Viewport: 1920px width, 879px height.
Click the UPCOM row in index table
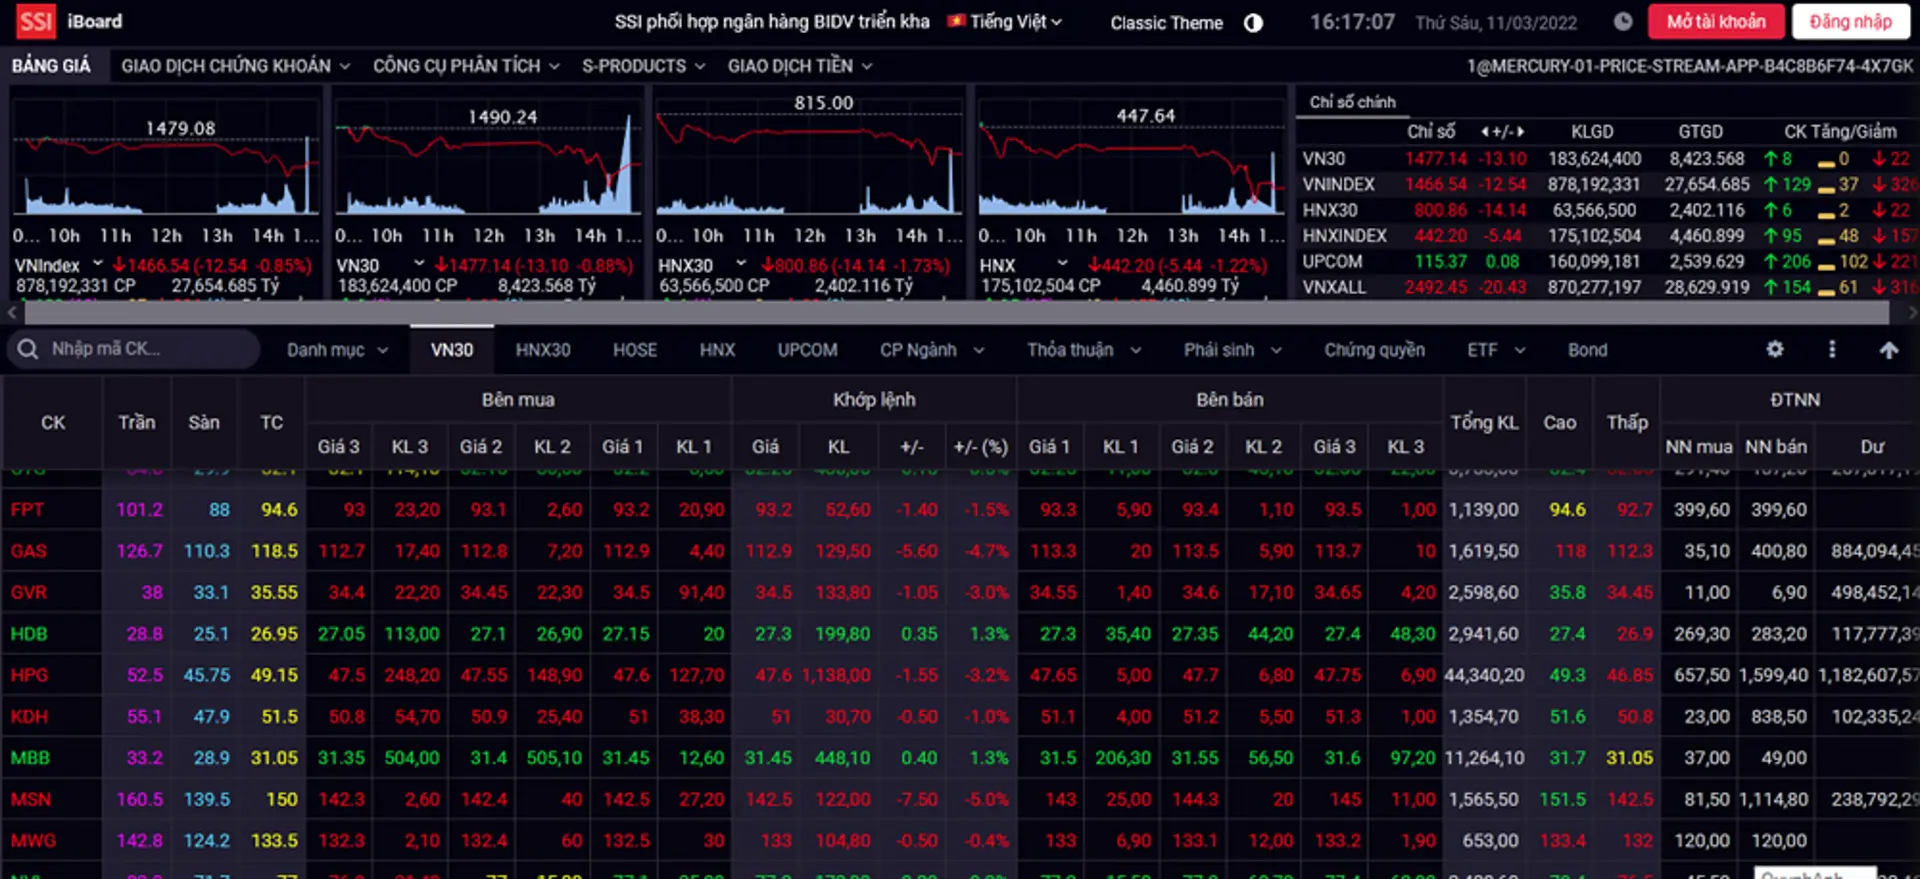[1608, 261]
